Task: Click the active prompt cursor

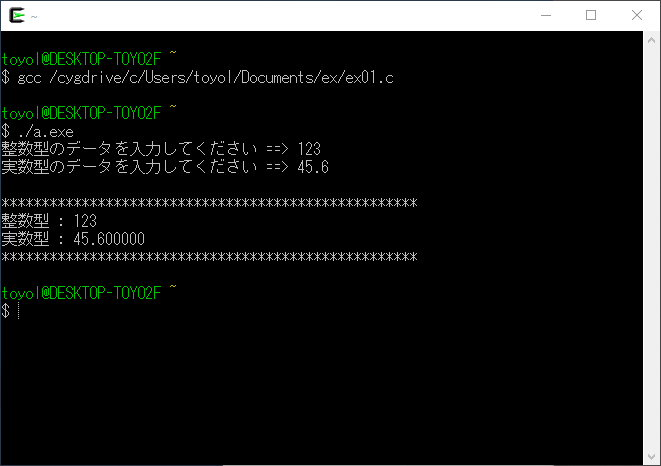Action: pos(19,311)
